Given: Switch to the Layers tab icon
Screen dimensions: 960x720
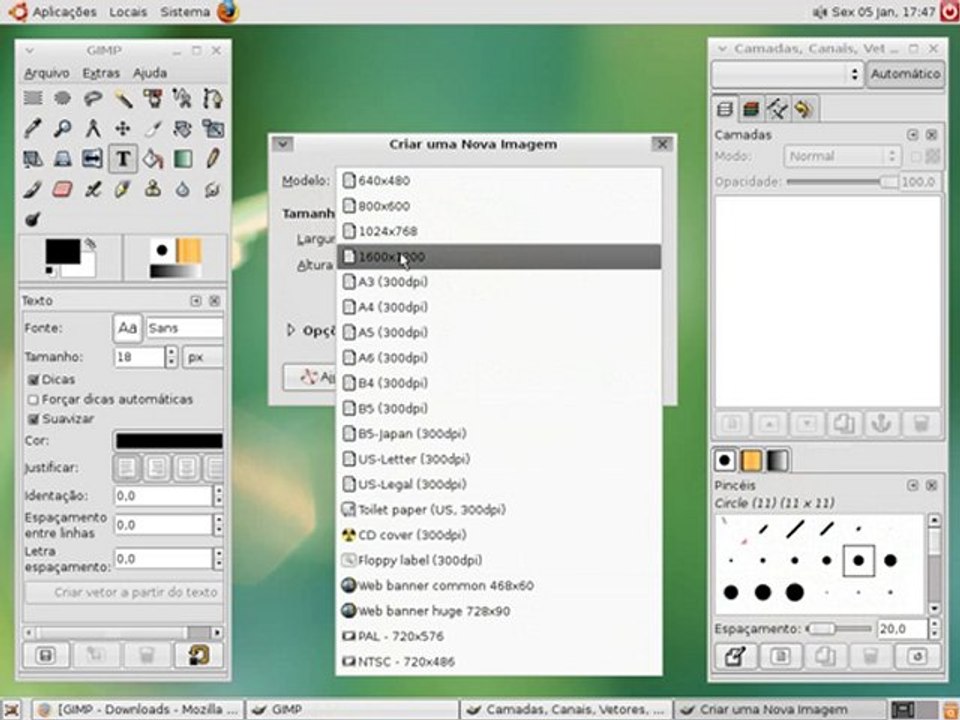Looking at the screenshot, I should 725,110.
